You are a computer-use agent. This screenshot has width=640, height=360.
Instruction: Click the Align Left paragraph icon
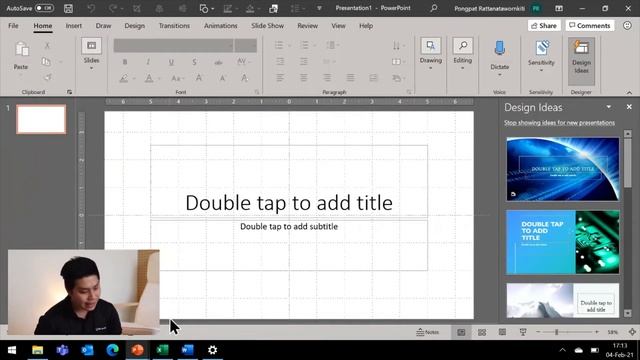click(x=280, y=78)
